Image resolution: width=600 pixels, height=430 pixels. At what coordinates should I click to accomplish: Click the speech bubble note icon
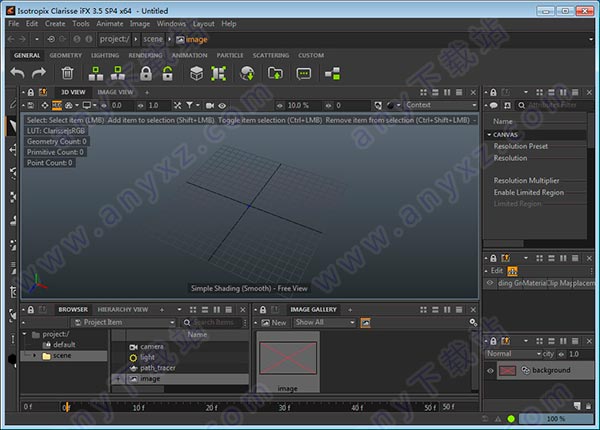pyautogui.click(x=304, y=73)
